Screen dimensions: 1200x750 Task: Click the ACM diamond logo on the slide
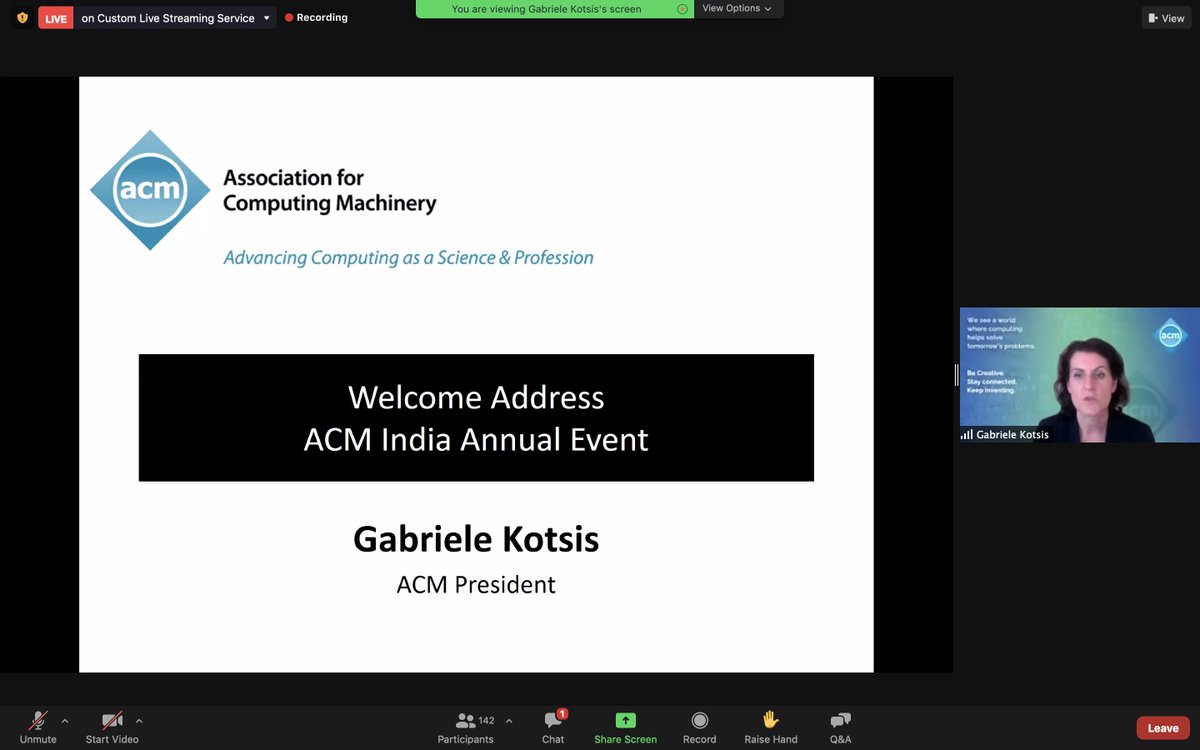pyautogui.click(x=151, y=190)
